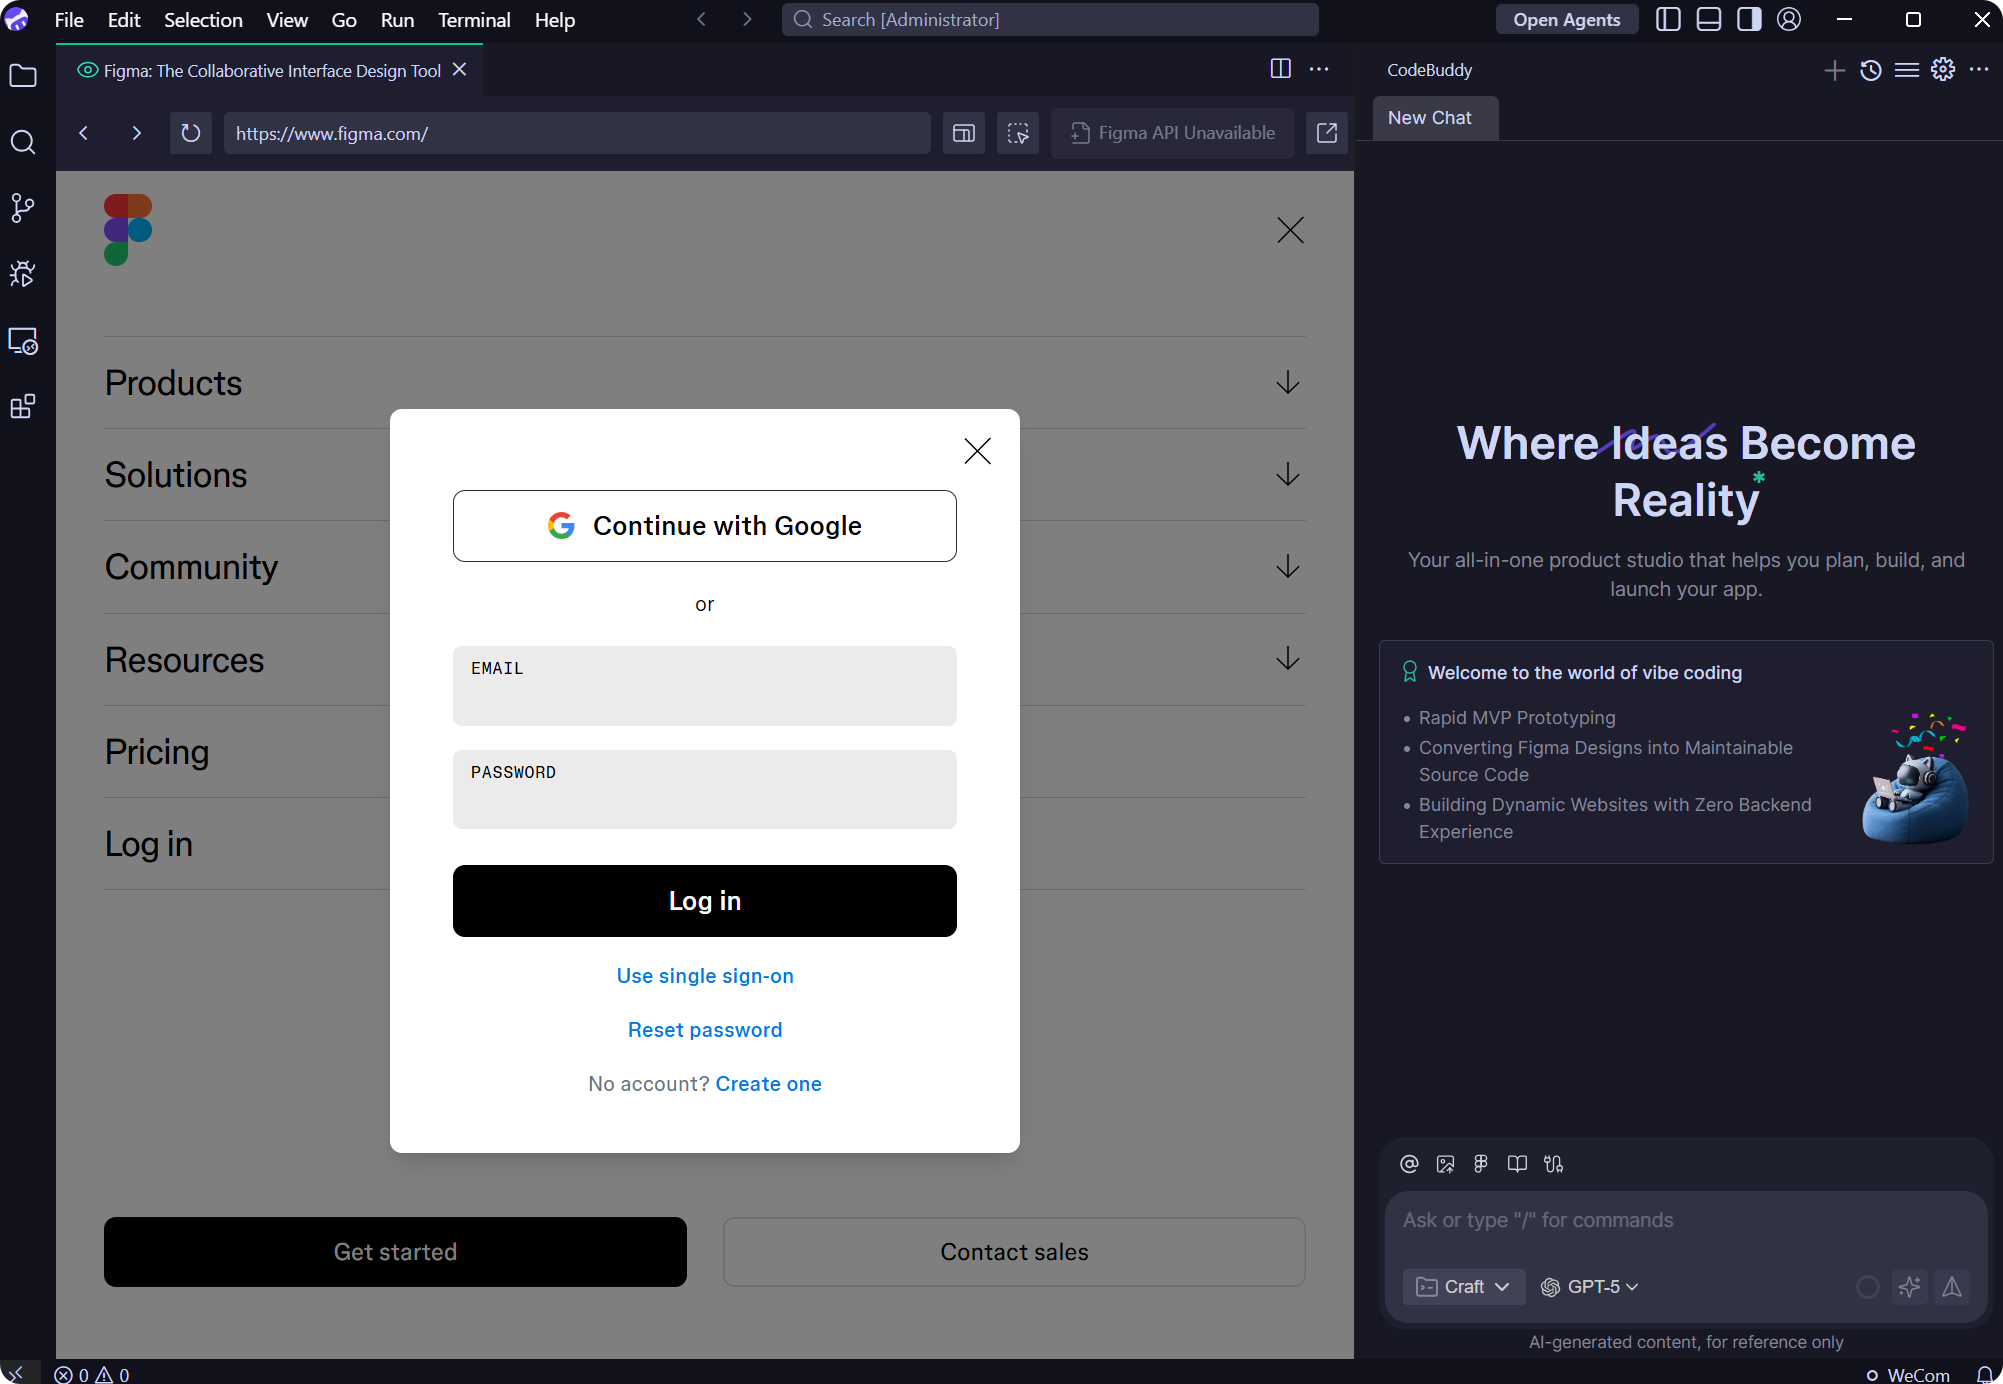Open CodeBuddy settings gear
Screen dimensions: 2003x1384
click(x=1943, y=69)
